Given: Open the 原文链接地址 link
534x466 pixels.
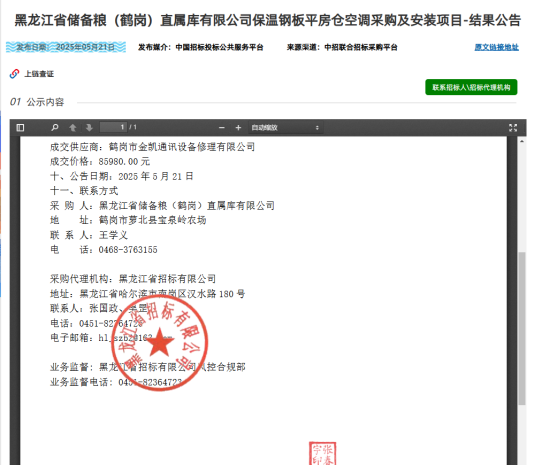Looking at the screenshot, I should click(497, 47).
